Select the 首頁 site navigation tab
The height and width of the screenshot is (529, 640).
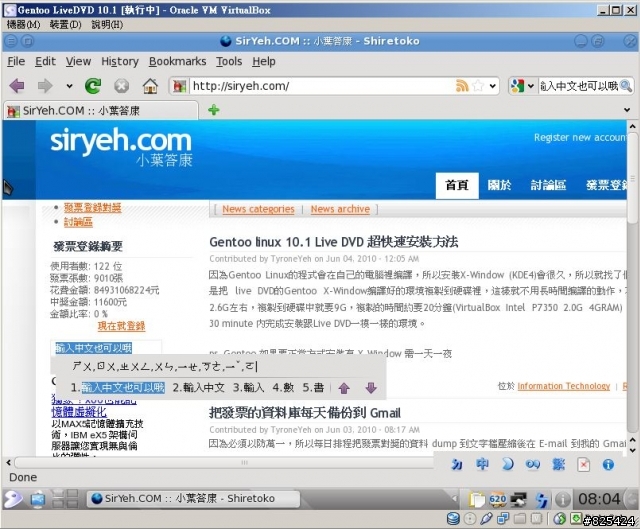pos(457,185)
